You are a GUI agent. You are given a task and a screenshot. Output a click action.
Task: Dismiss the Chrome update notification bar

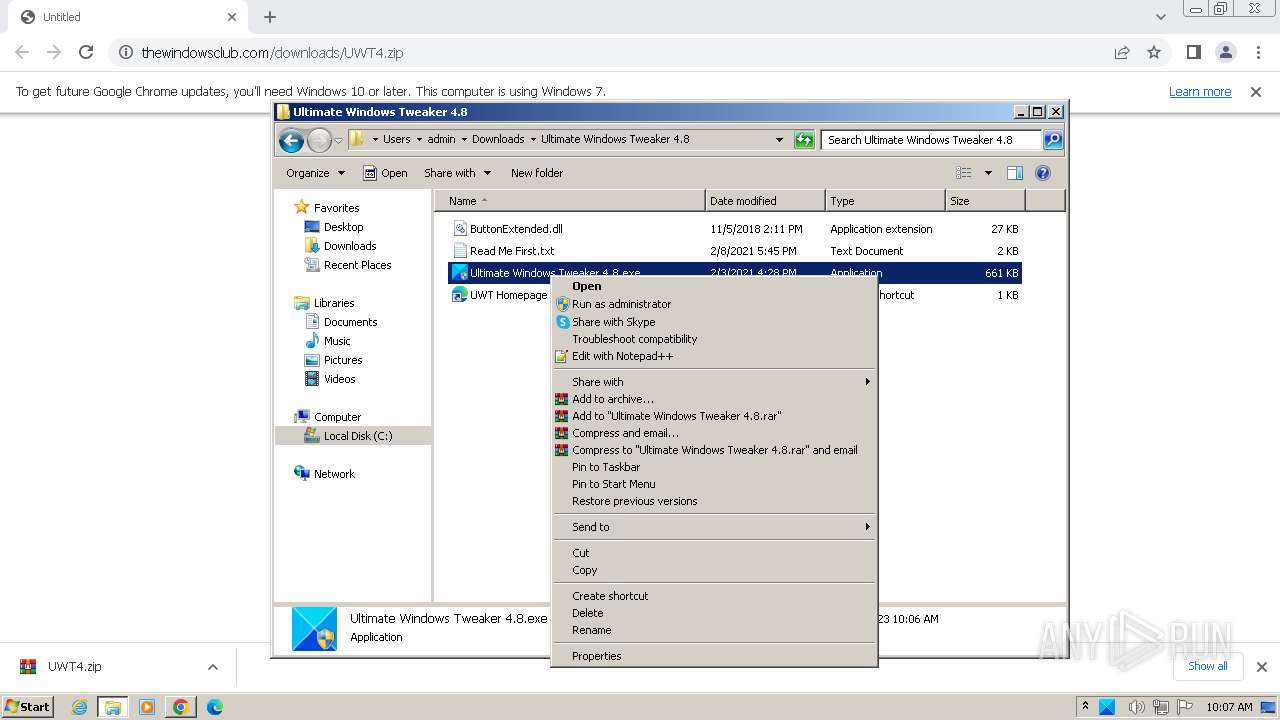tap(1256, 92)
